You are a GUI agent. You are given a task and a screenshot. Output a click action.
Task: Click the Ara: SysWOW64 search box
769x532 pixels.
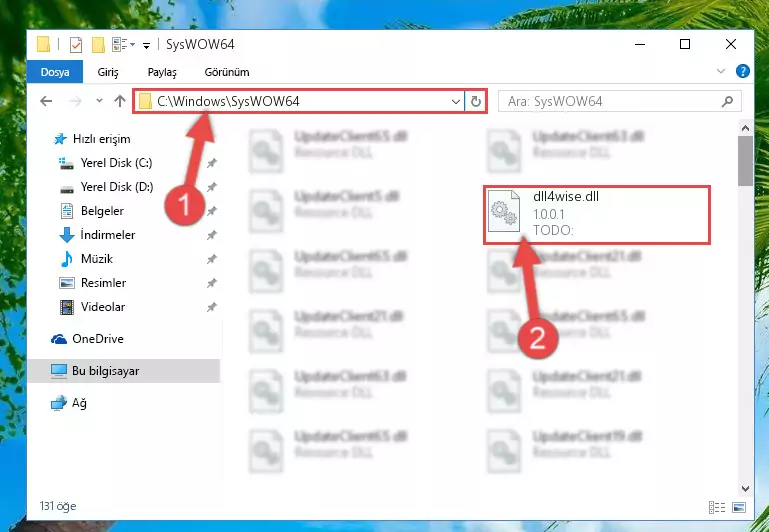pos(619,101)
